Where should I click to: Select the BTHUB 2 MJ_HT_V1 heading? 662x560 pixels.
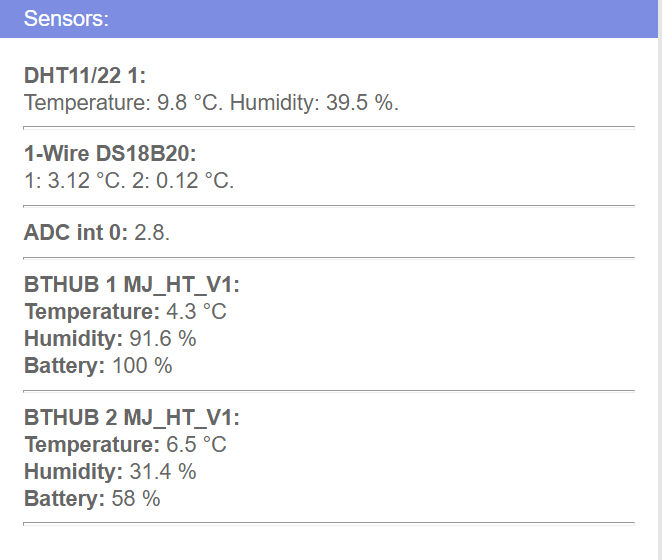pos(132,418)
